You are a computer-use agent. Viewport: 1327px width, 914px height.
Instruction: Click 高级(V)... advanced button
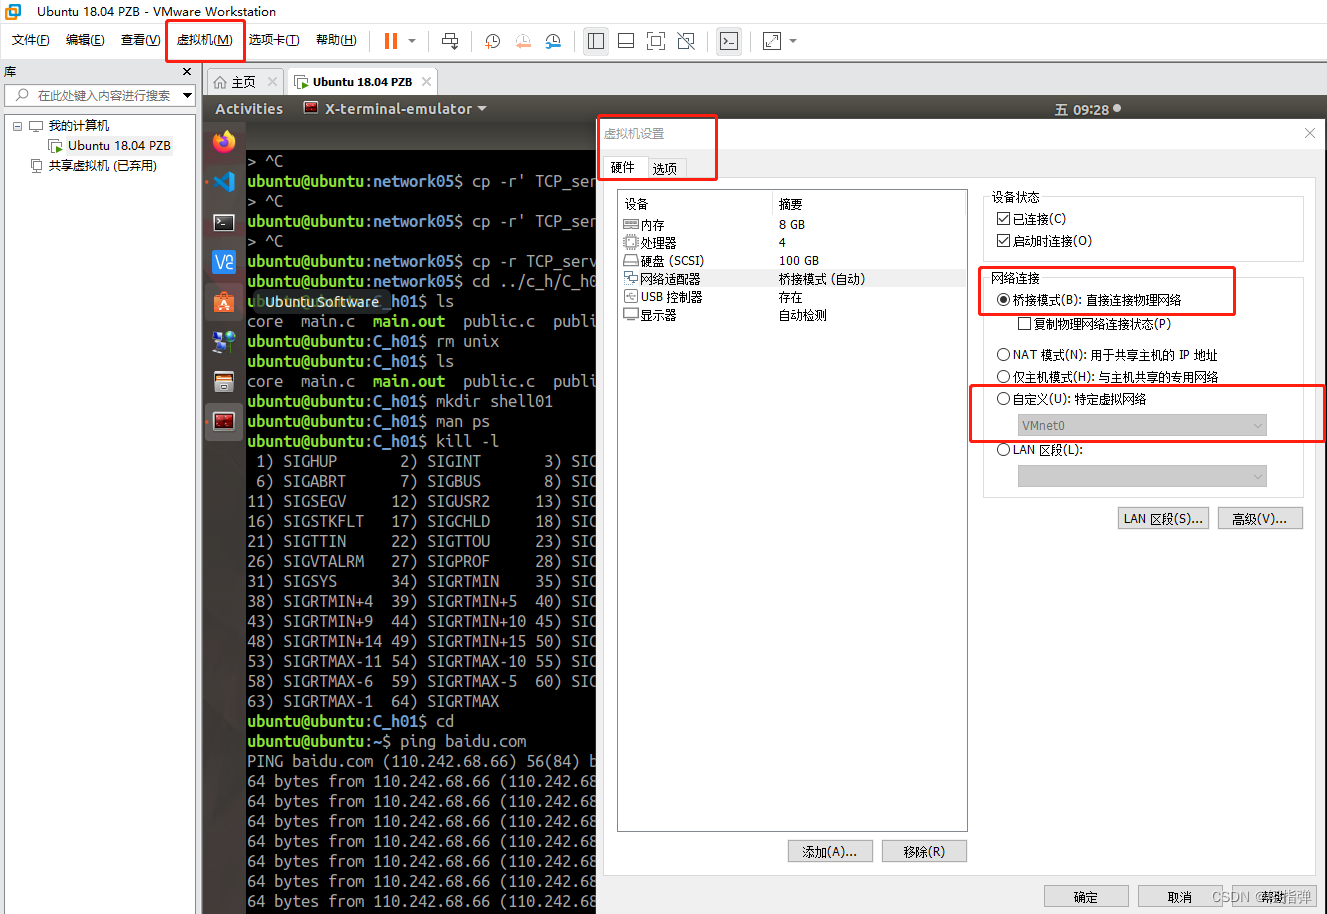pyautogui.click(x=1259, y=518)
